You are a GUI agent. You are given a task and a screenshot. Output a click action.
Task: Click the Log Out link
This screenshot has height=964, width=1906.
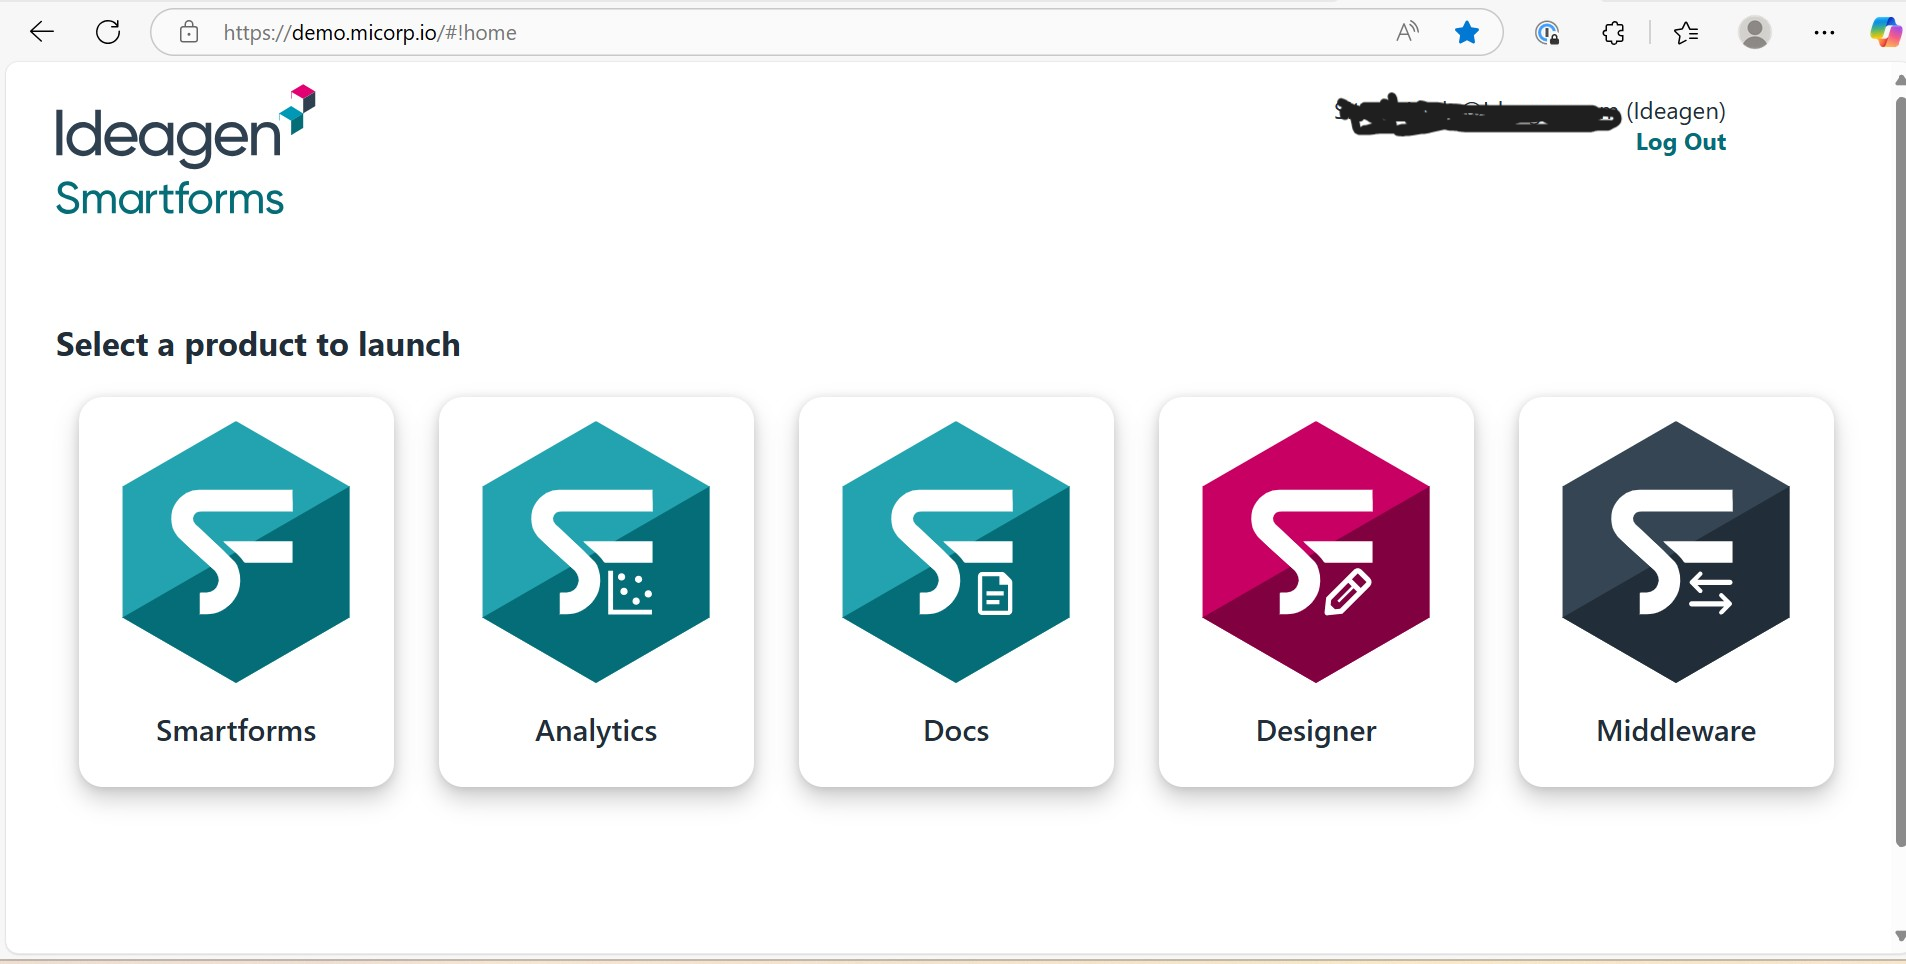pyautogui.click(x=1680, y=142)
